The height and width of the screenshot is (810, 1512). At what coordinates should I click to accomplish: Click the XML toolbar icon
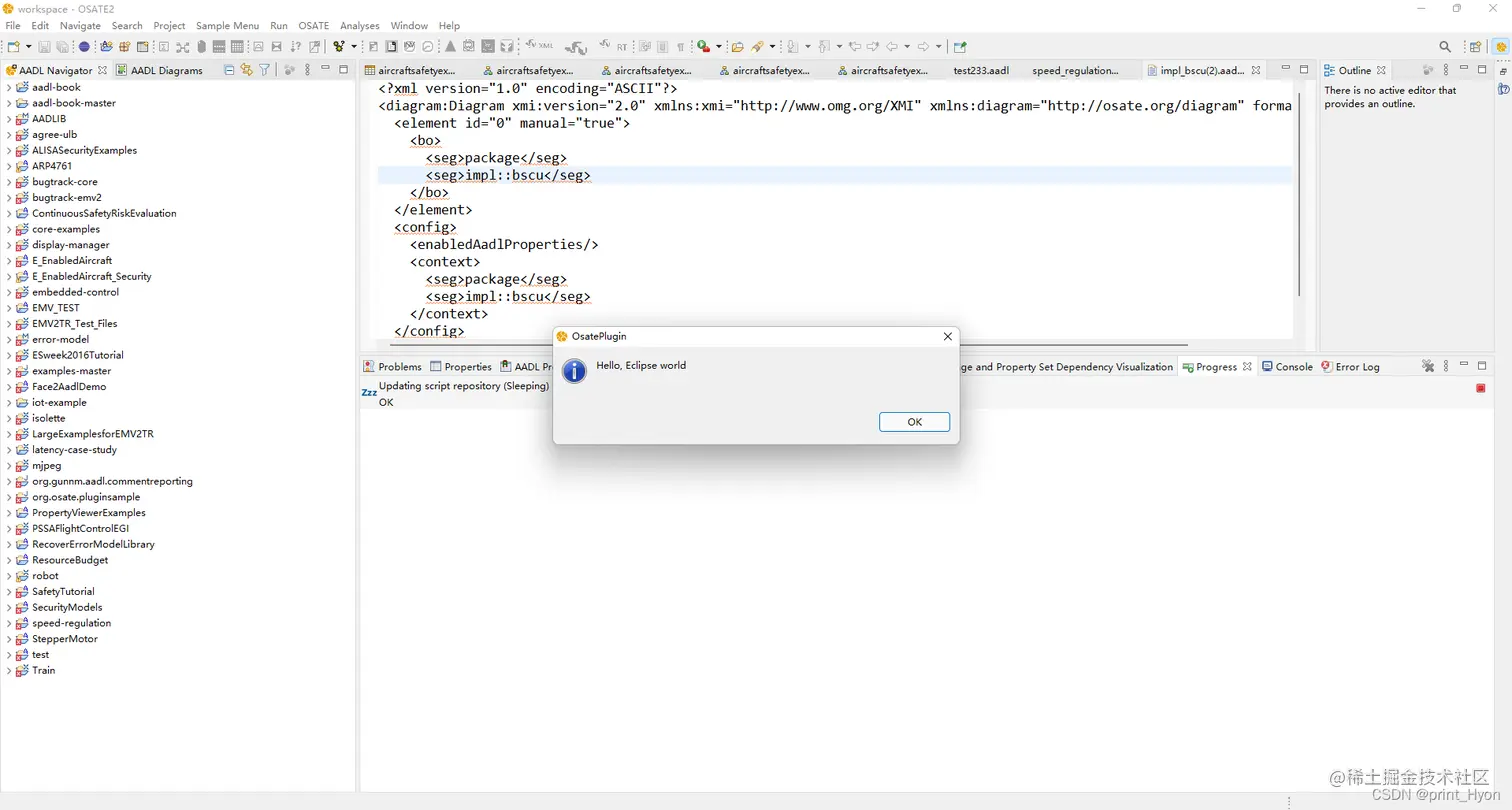click(538, 46)
